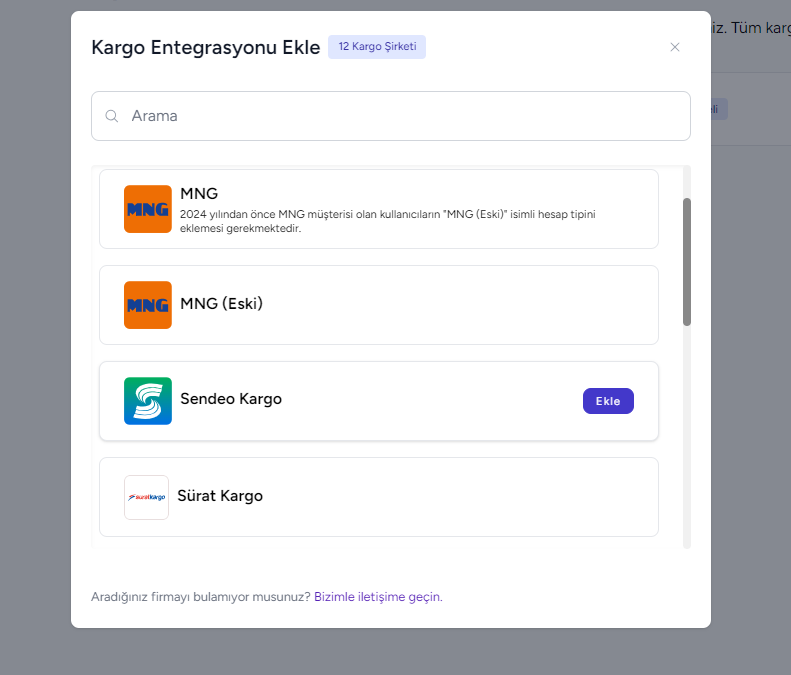Click the Aradığınız firmayı bulamıyor musunuz text
Image resolution: width=791 pixels, height=675 pixels.
coord(200,597)
